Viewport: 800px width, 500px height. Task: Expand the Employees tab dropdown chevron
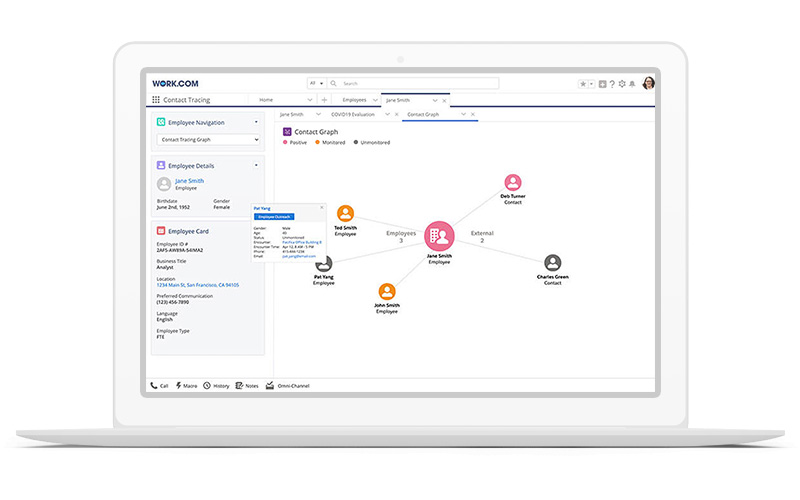pos(375,100)
